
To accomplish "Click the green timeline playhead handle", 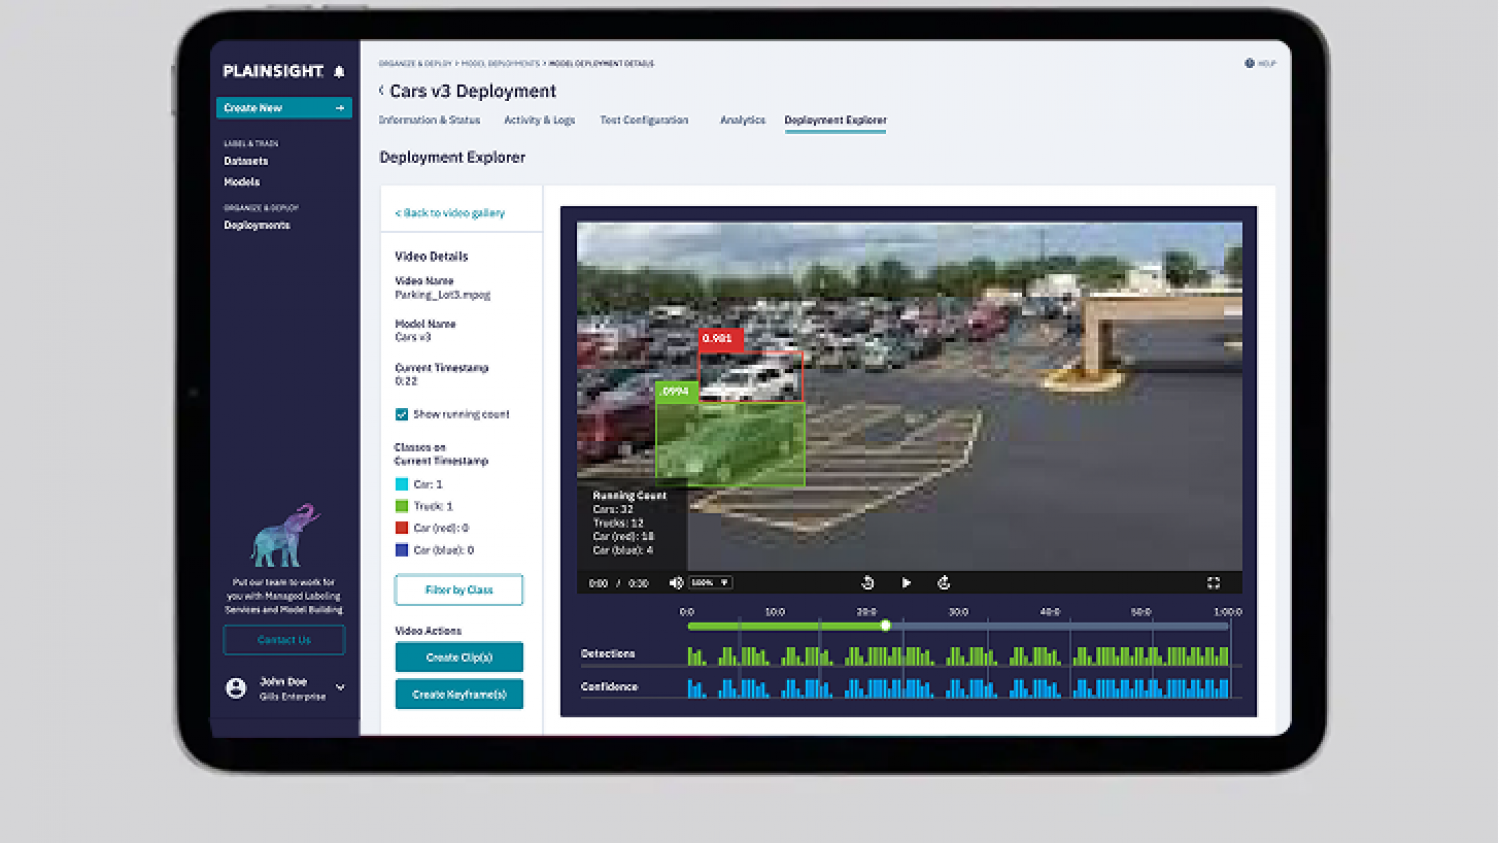I will (885, 626).
